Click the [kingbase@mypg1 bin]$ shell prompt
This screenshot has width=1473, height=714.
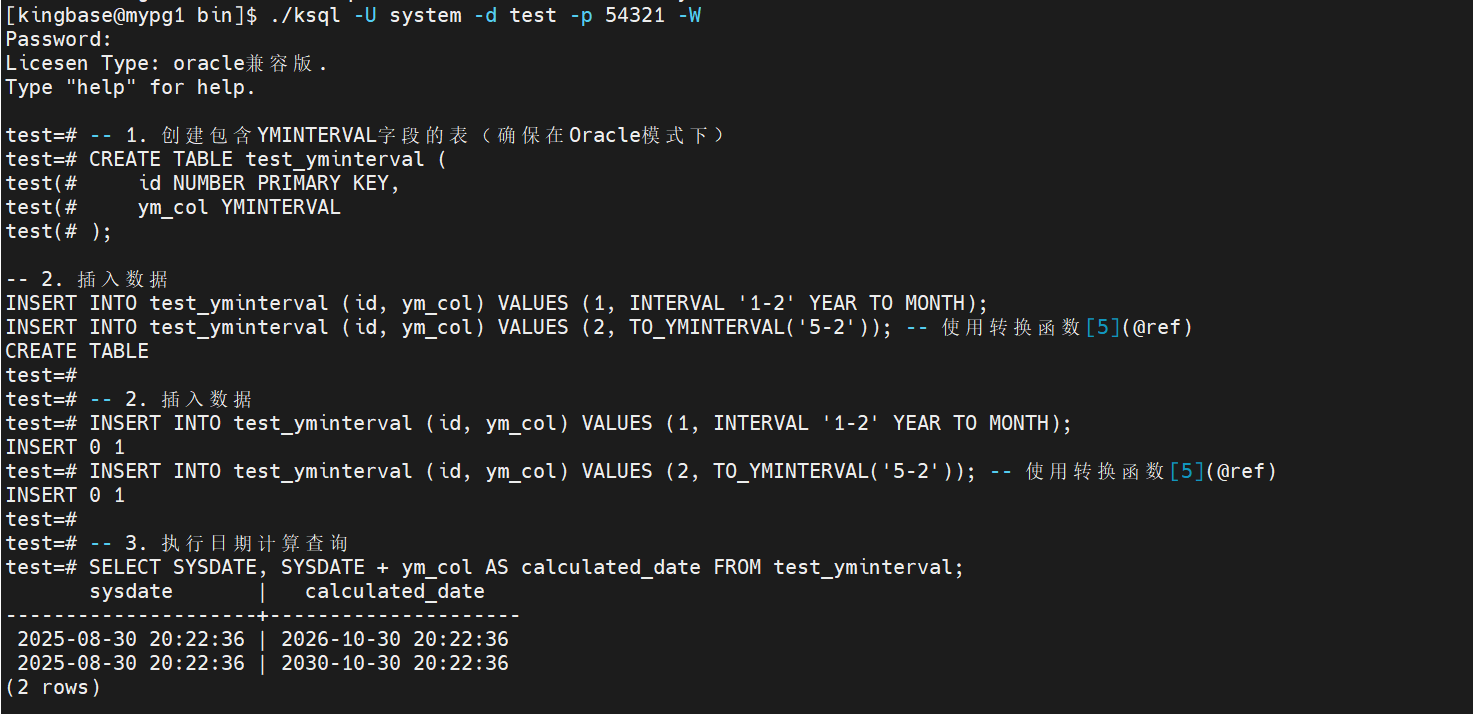coord(131,15)
